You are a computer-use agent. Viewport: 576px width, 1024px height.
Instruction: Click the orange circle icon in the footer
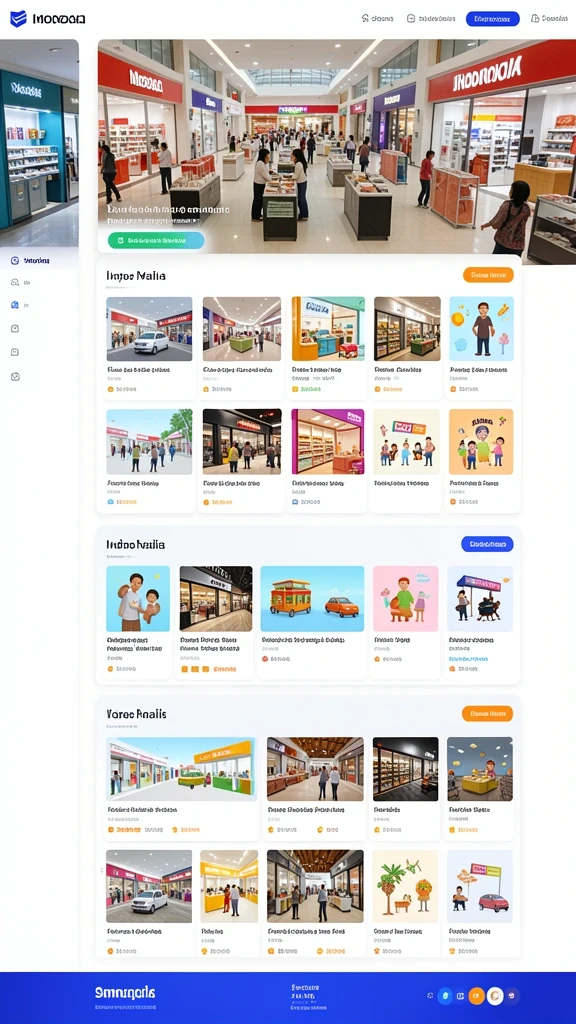pos(477,995)
